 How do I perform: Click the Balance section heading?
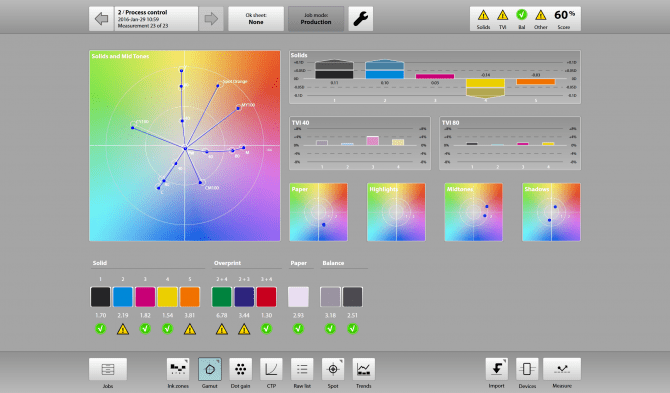tap(333, 263)
